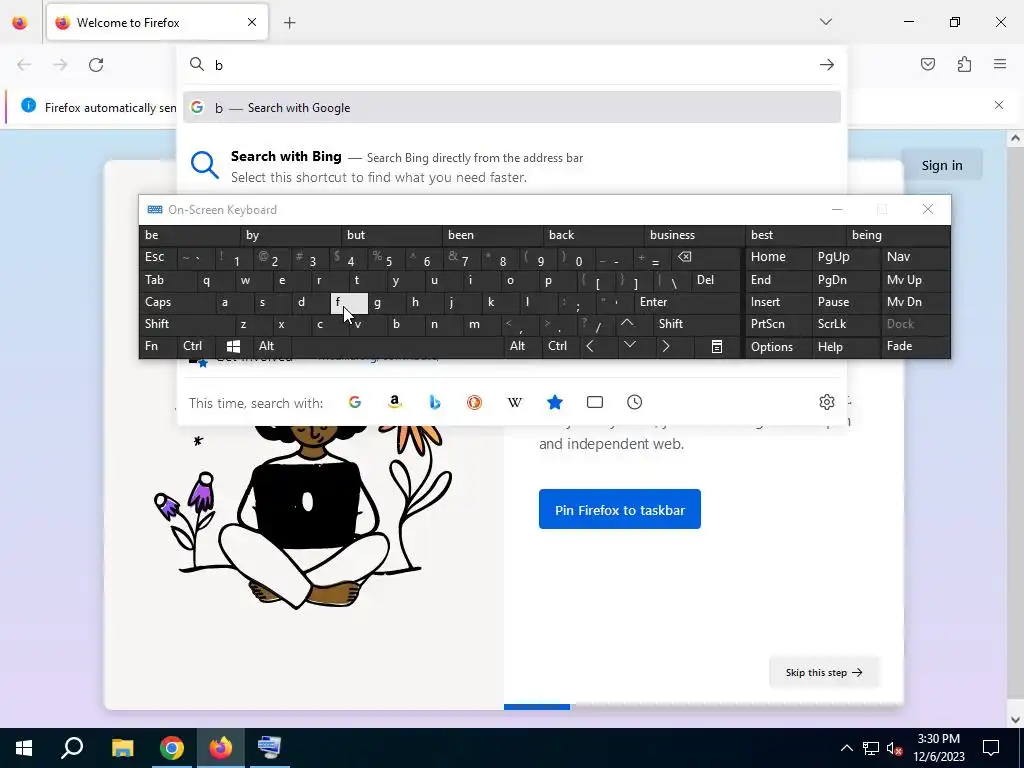The width and height of the screenshot is (1024, 768).
Task: Toggle the Nav key on keyboard
Action: [x=914, y=257]
